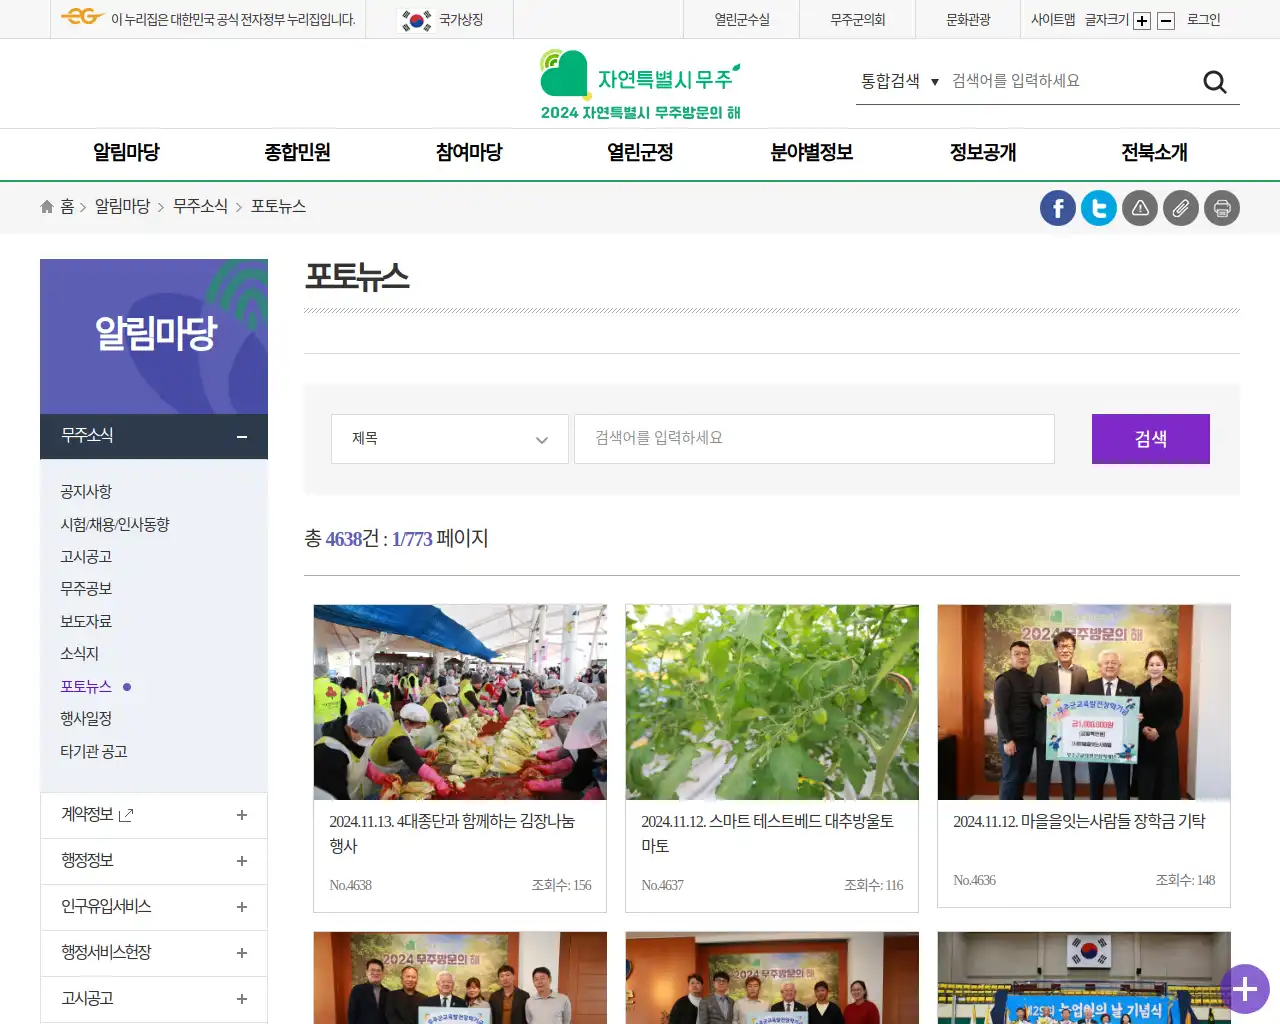Open the 정보공개 navigation menu
The image size is (1280, 1024).
click(x=981, y=153)
